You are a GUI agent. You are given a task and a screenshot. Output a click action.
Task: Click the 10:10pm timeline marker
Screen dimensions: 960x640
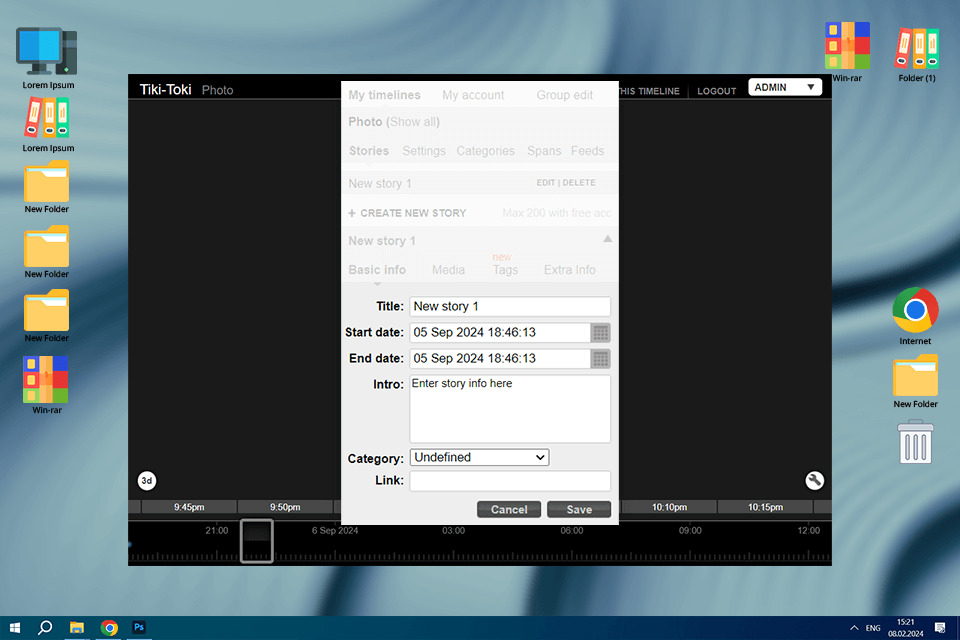(x=669, y=507)
